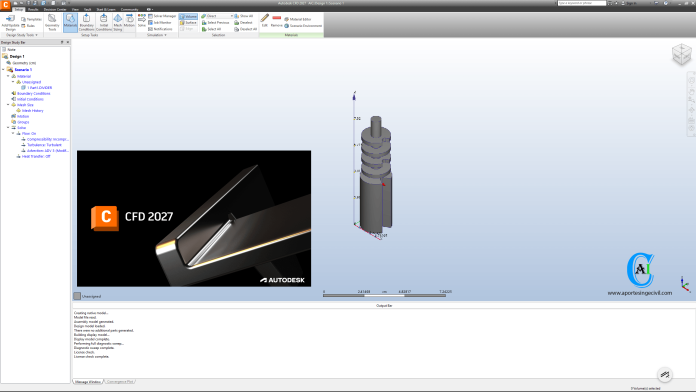Click the floating round button near status bar
The image size is (696, 392).
coord(665,375)
